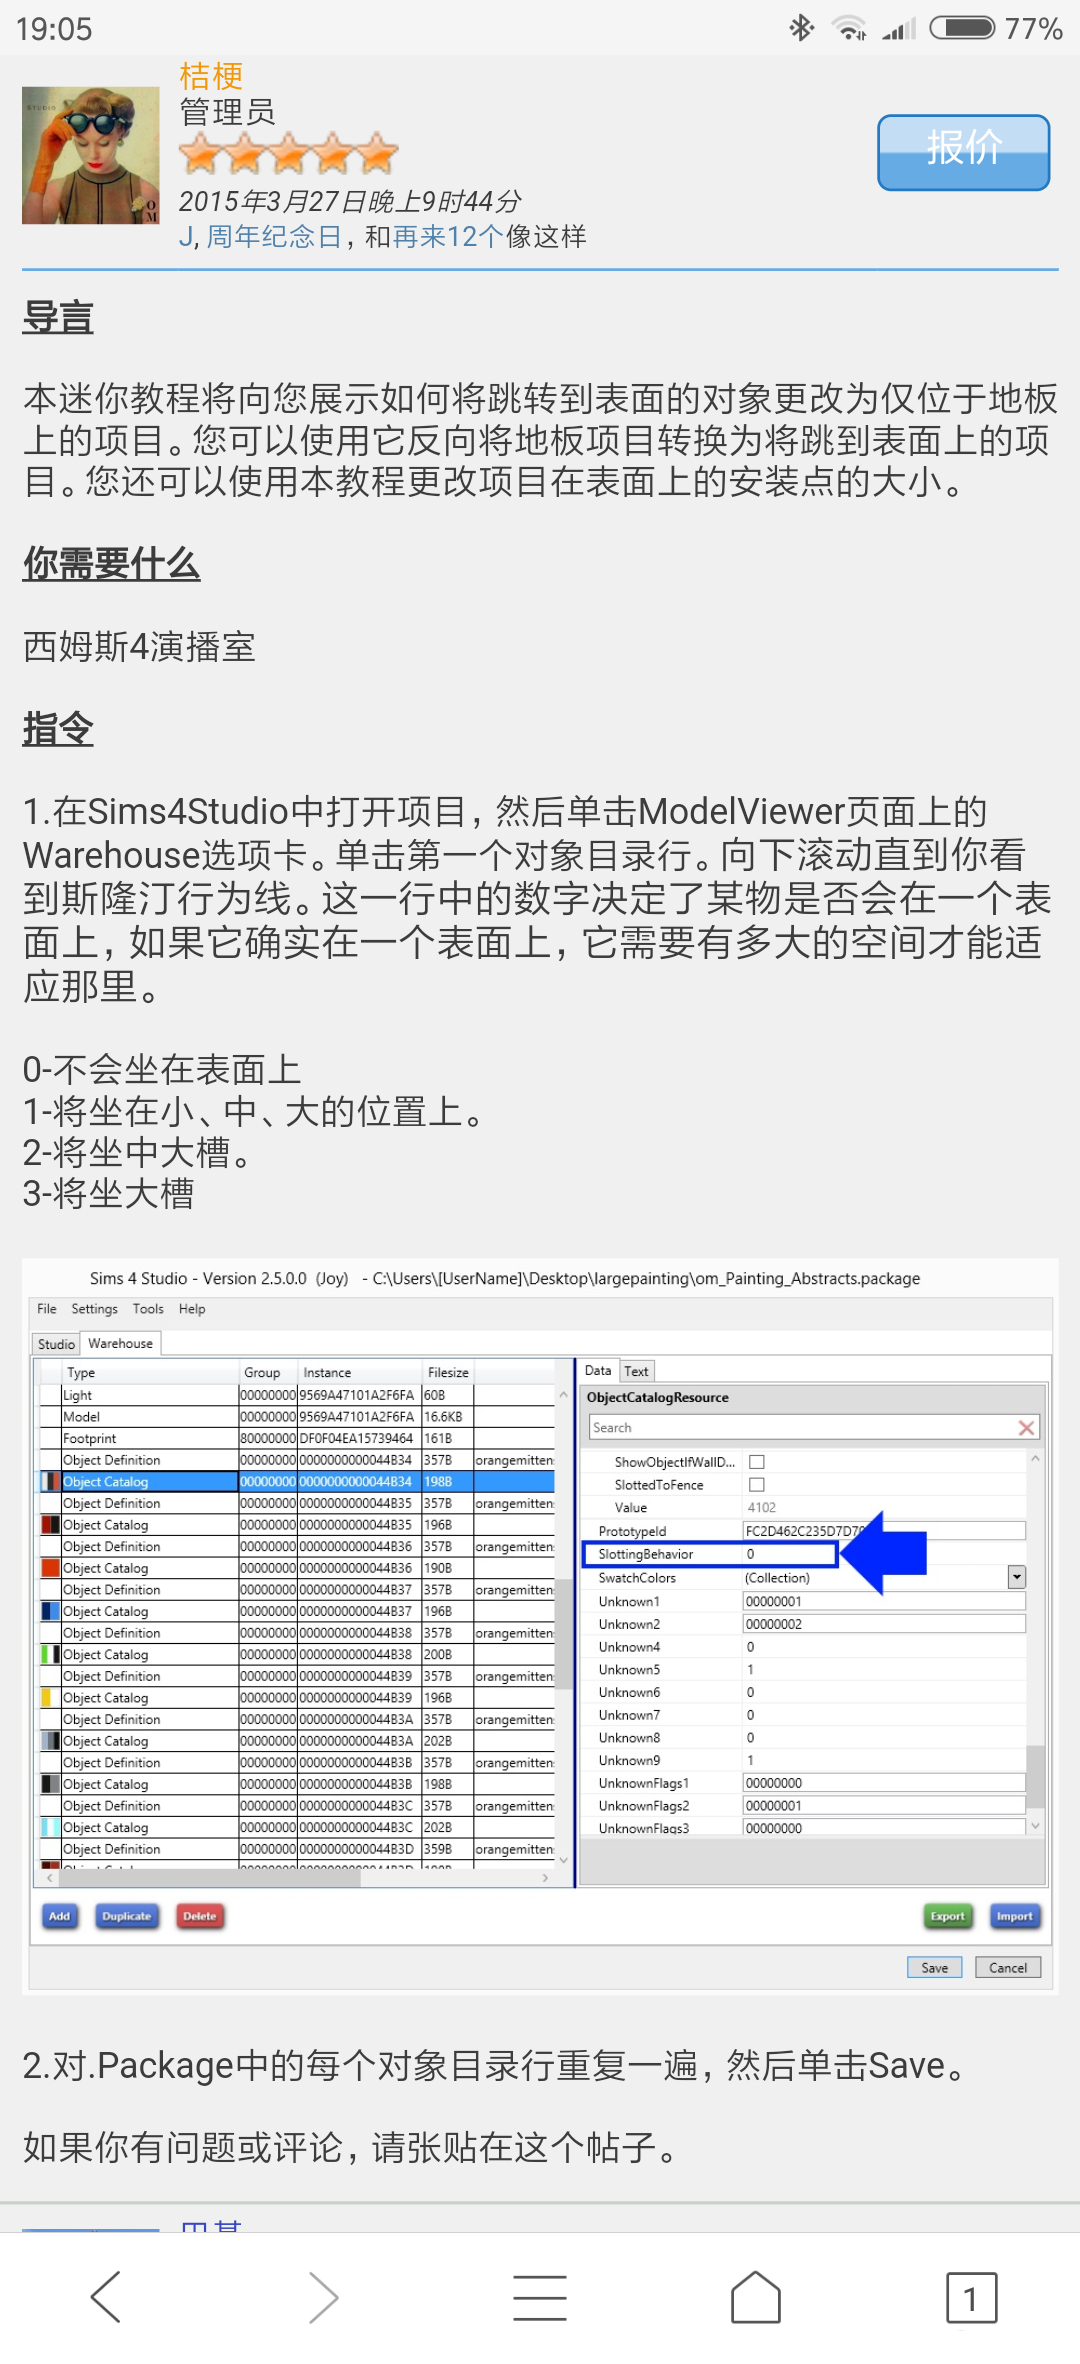The image size is (1080, 2364).
Task: Click the Unknown2 value 00000002
Action: click(x=884, y=1624)
